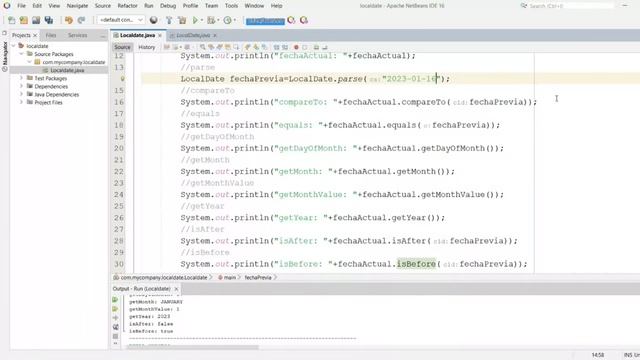Expand the Dependencies node

(x=22, y=86)
